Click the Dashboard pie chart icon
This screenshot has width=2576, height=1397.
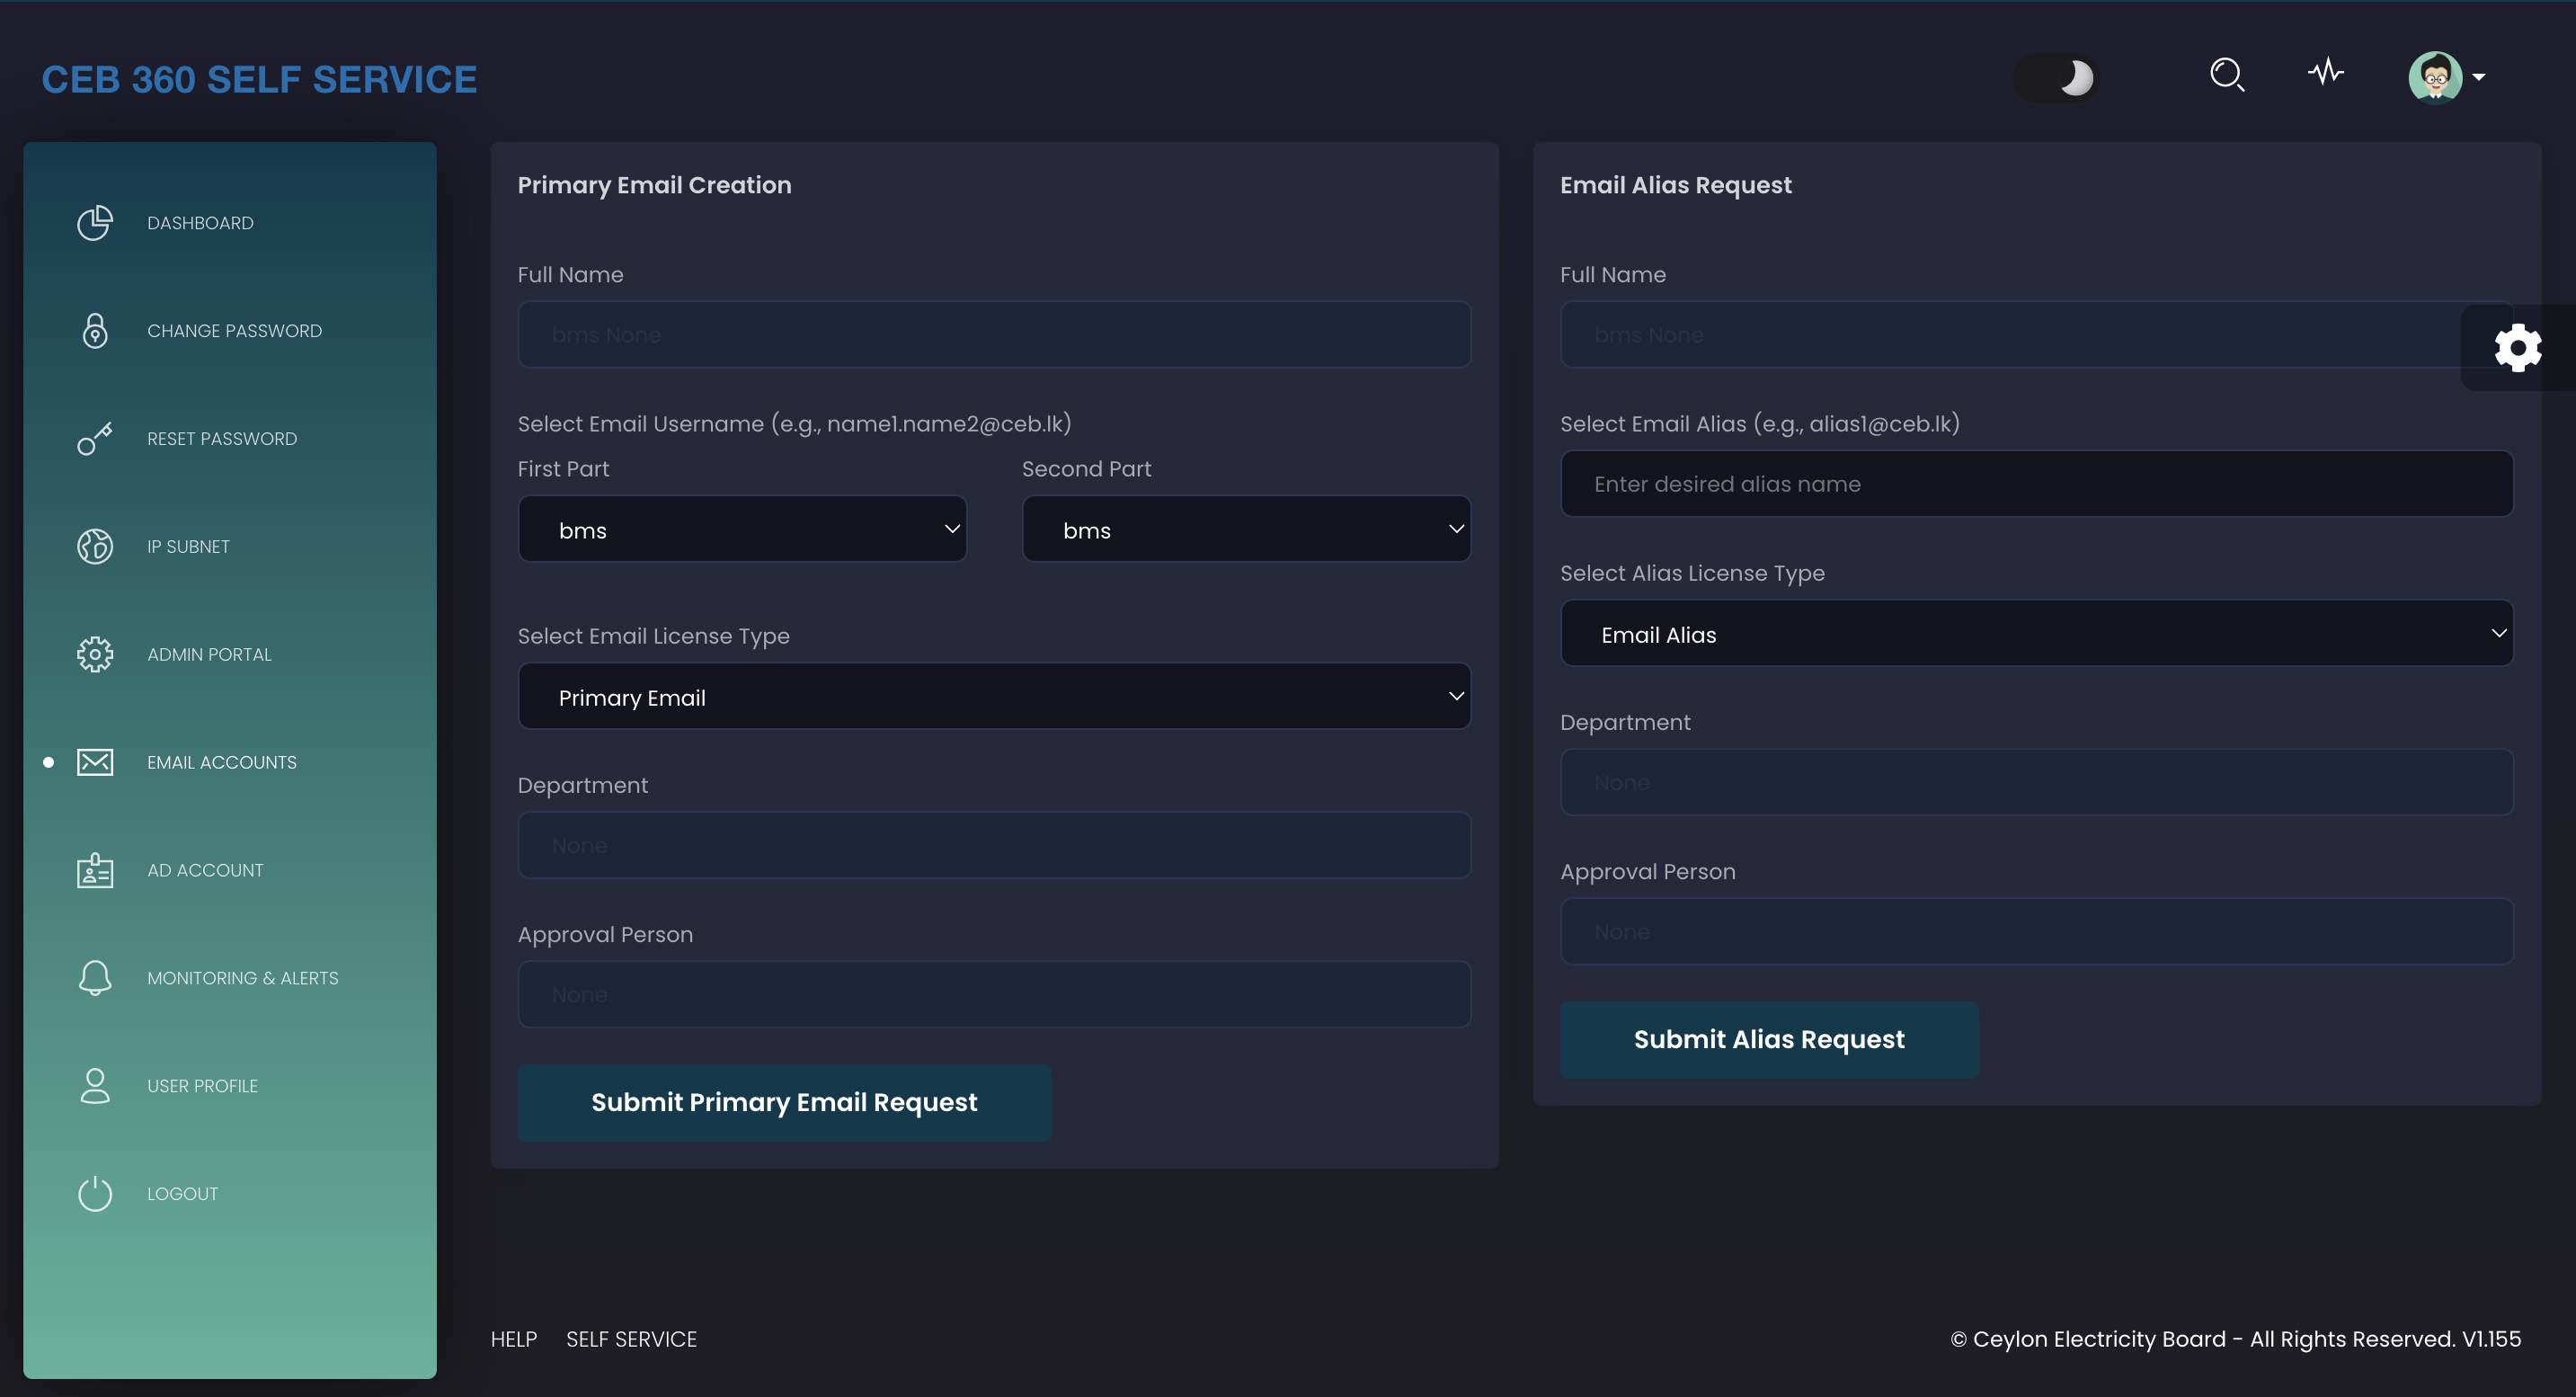(x=95, y=223)
